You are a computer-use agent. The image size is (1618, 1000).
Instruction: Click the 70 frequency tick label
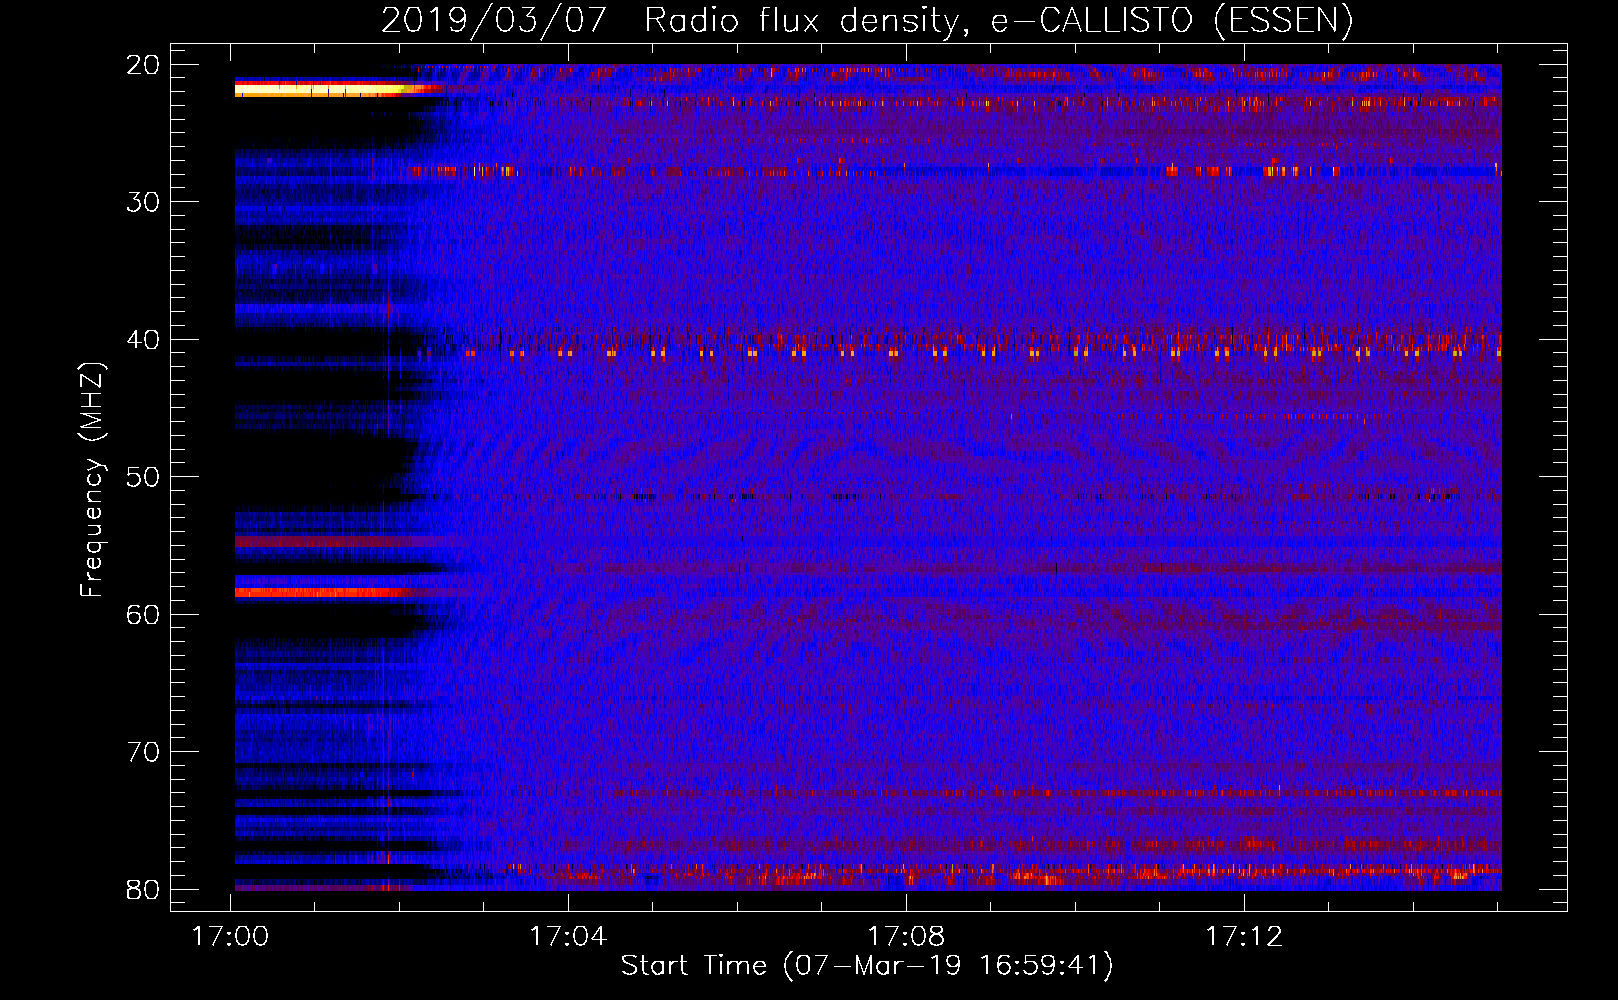point(143,752)
